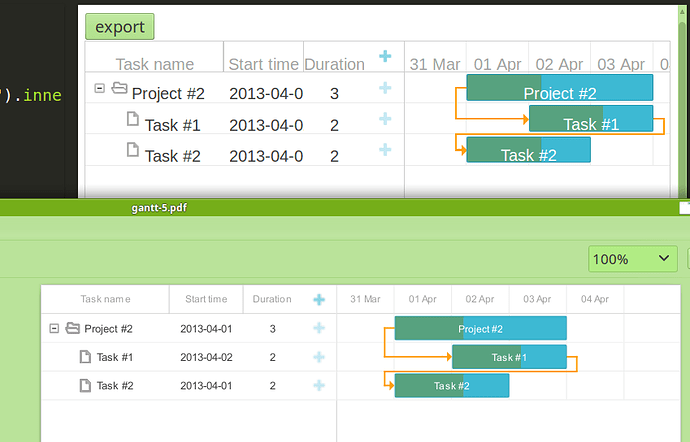Click the folder icon next to Project #2 in upper grid
The height and width of the screenshot is (442, 690).
[x=119, y=88]
